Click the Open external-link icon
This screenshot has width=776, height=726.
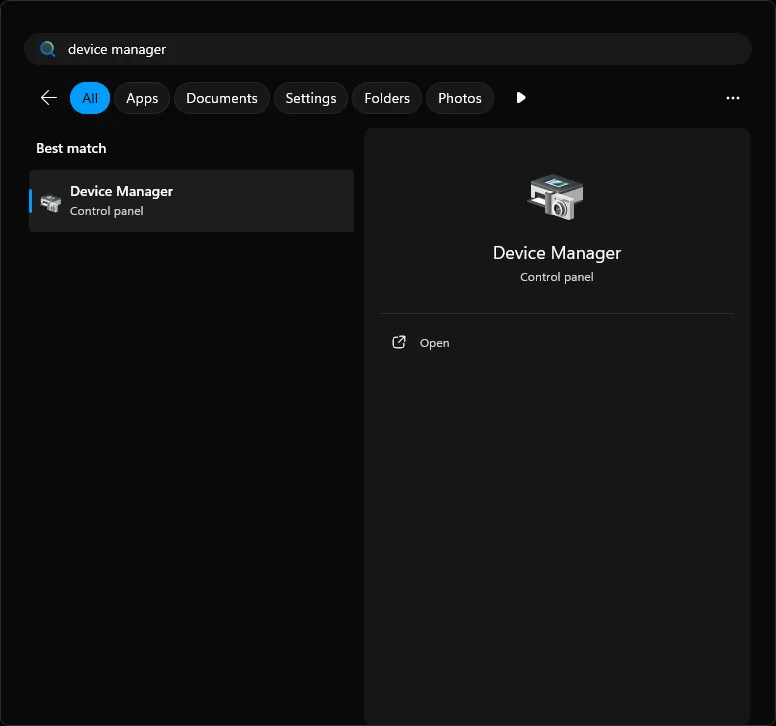click(399, 342)
